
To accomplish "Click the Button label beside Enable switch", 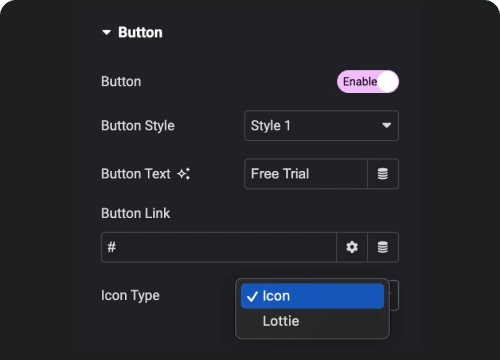I will (121, 82).
